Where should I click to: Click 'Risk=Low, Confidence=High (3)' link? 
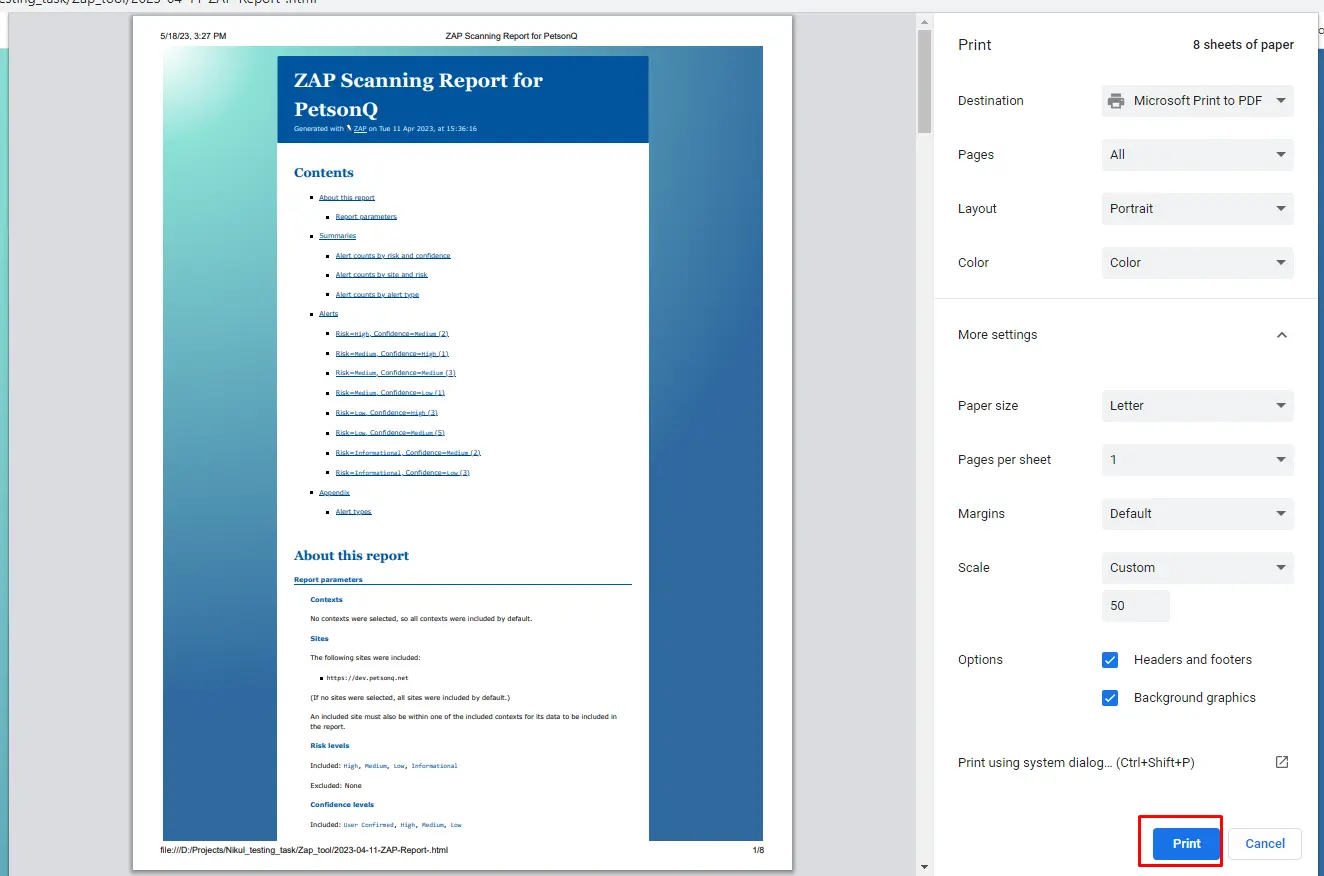click(387, 413)
